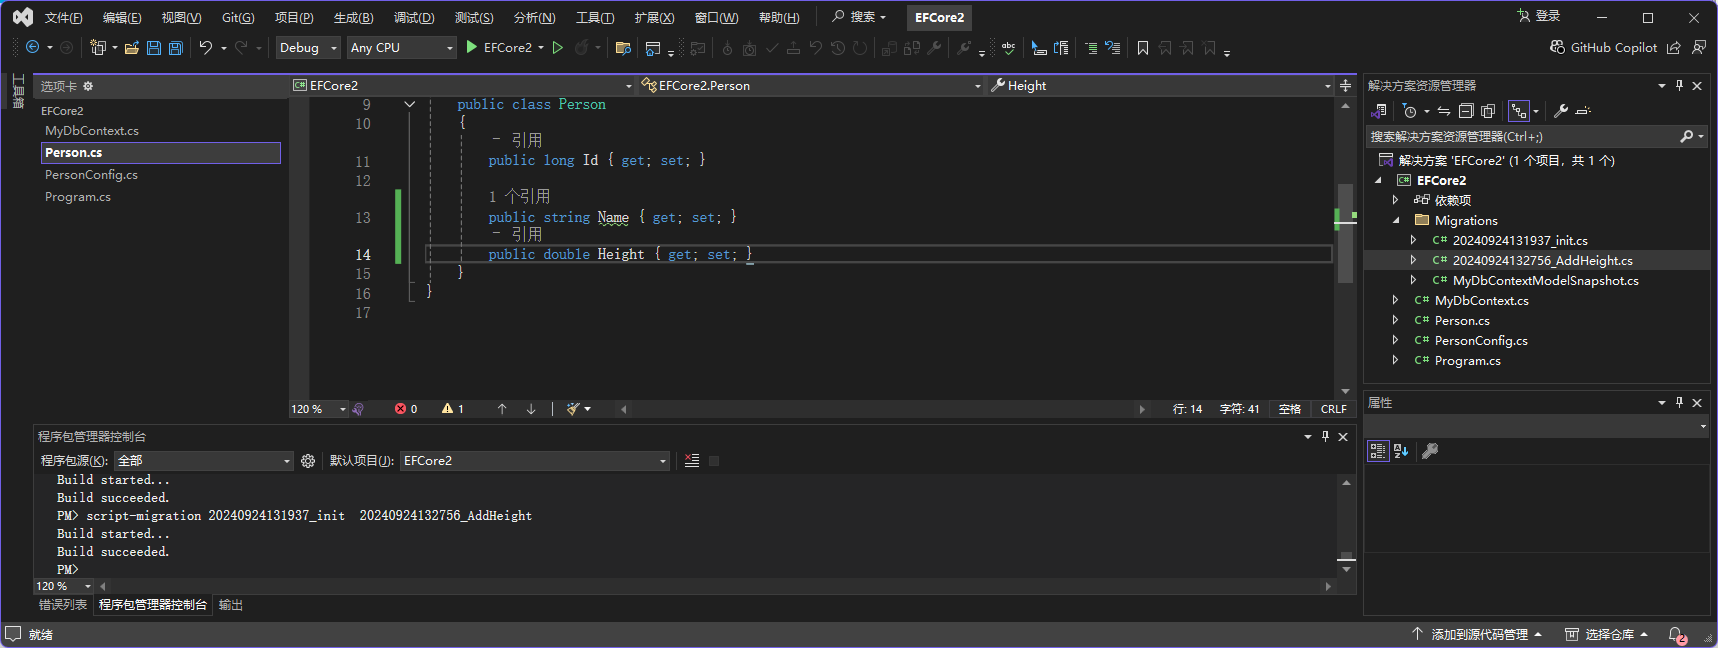Open the 程序包源 dropdown showing 全部
1718x648 pixels.
(x=203, y=461)
